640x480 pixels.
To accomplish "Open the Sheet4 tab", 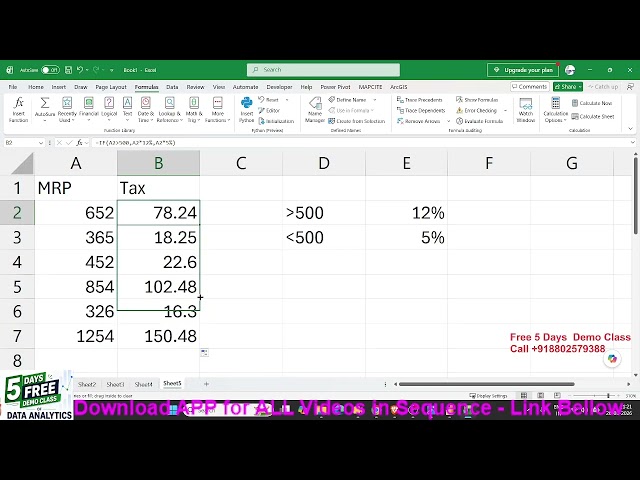I will tap(143, 384).
